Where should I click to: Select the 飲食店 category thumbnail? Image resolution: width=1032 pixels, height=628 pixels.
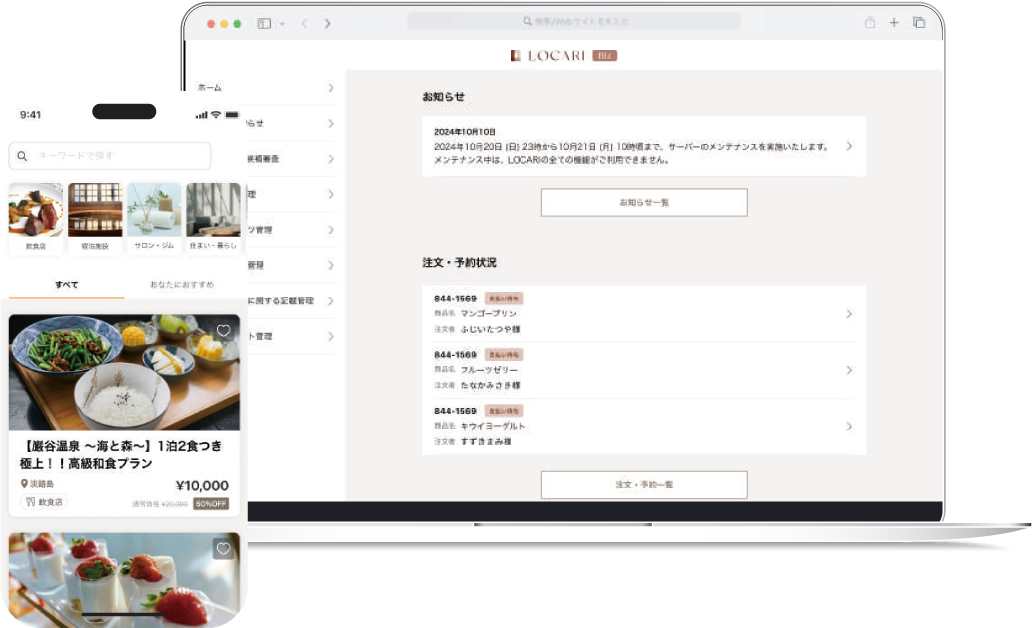(36, 217)
